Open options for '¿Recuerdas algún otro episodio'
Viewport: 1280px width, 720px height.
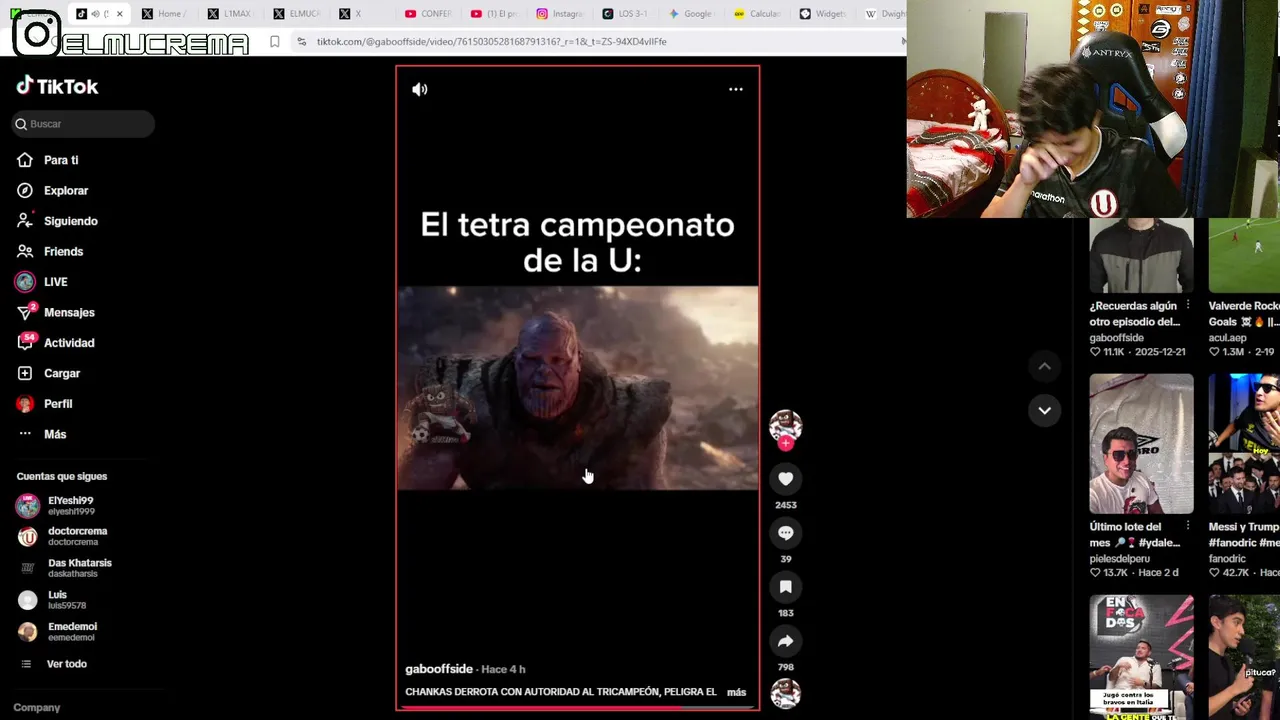[x=1188, y=306]
